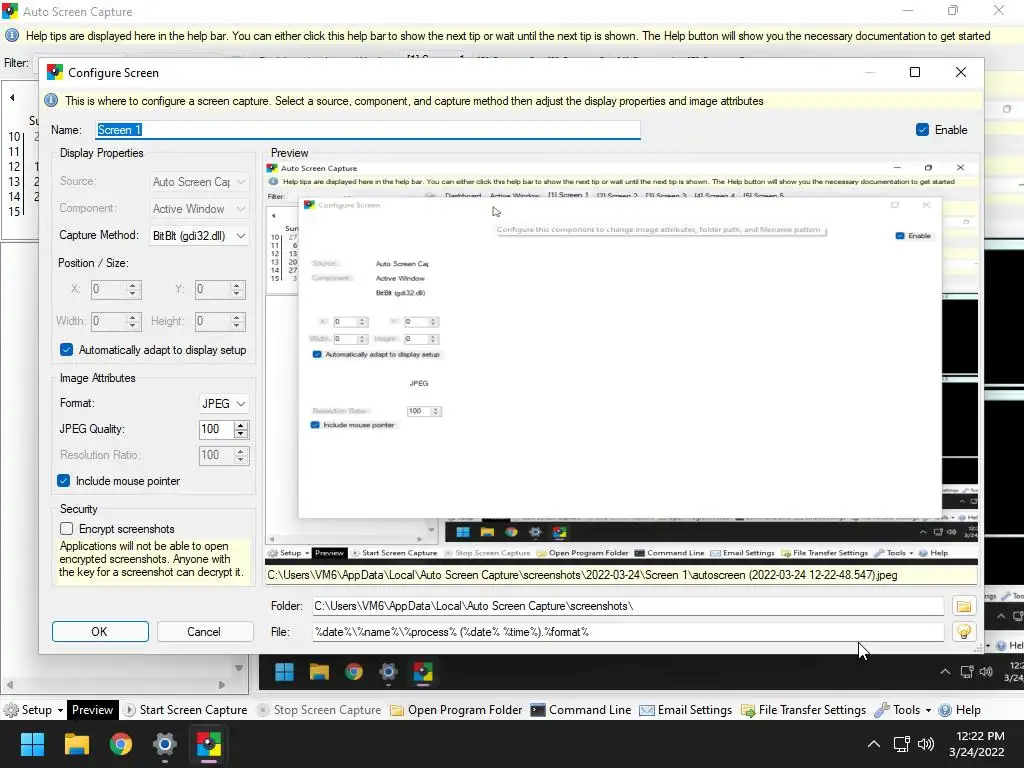Image resolution: width=1024 pixels, height=768 pixels.
Task: Open Settings gear in taskbar
Action: [165, 744]
